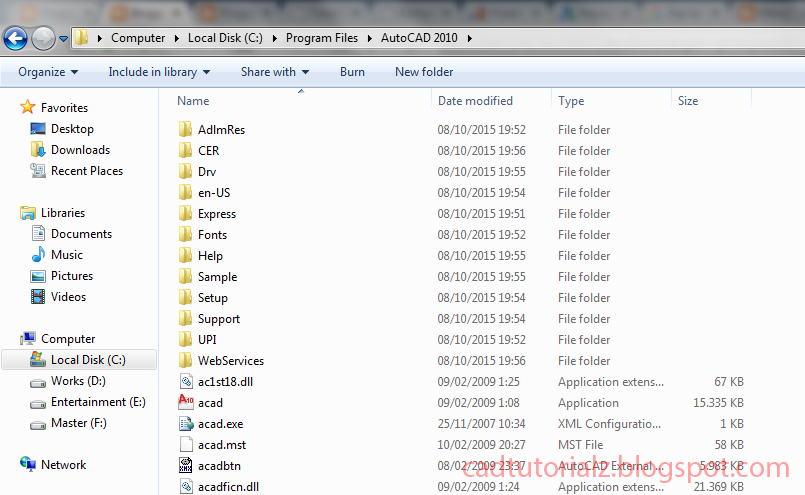Image resolution: width=805 pixels, height=495 pixels.
Task: Click the Burn toolbar button
Action: click(352, 72)
